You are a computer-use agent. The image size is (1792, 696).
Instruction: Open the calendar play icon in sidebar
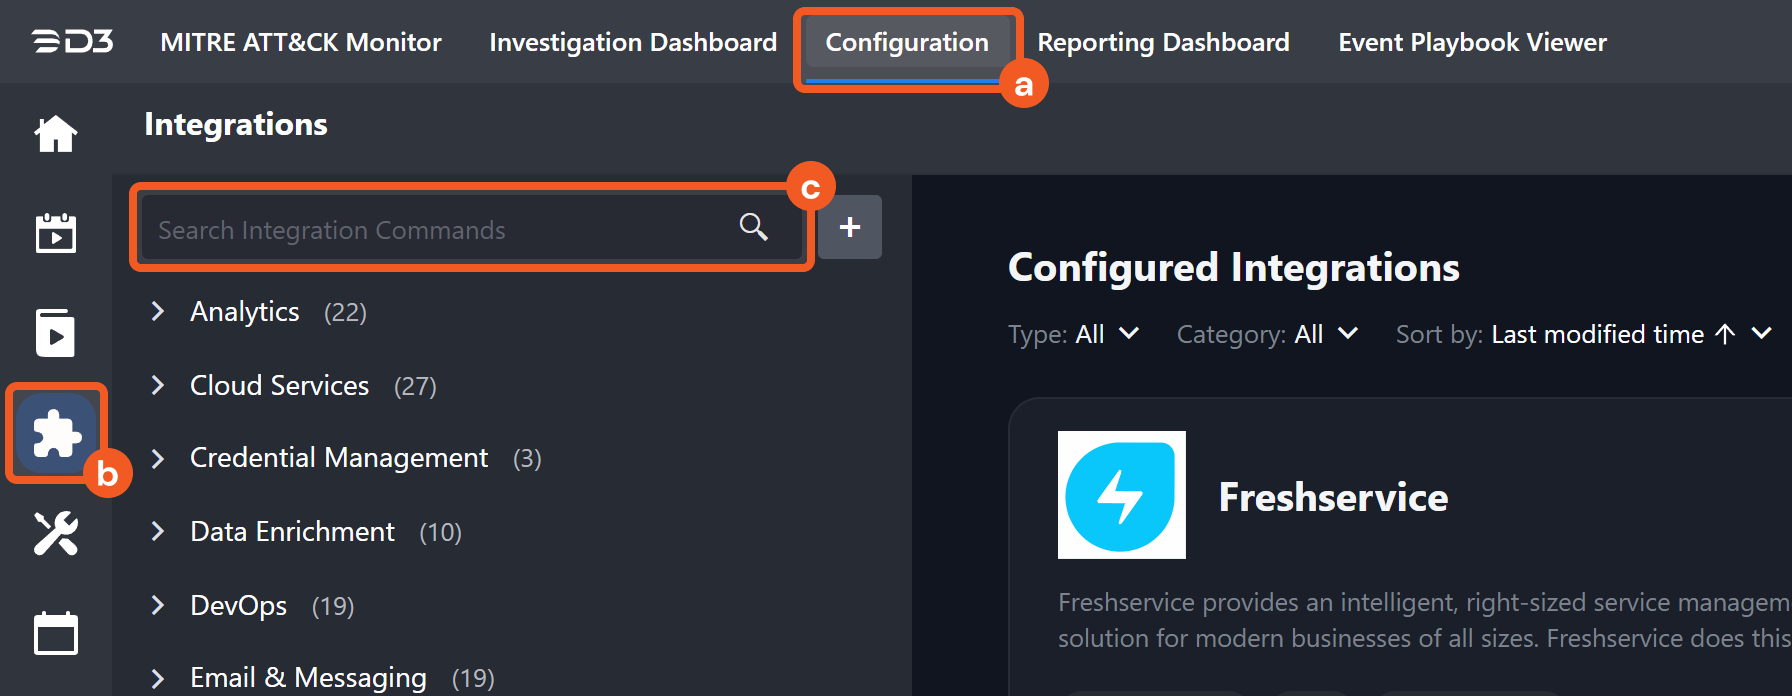(x=56, y=233)
